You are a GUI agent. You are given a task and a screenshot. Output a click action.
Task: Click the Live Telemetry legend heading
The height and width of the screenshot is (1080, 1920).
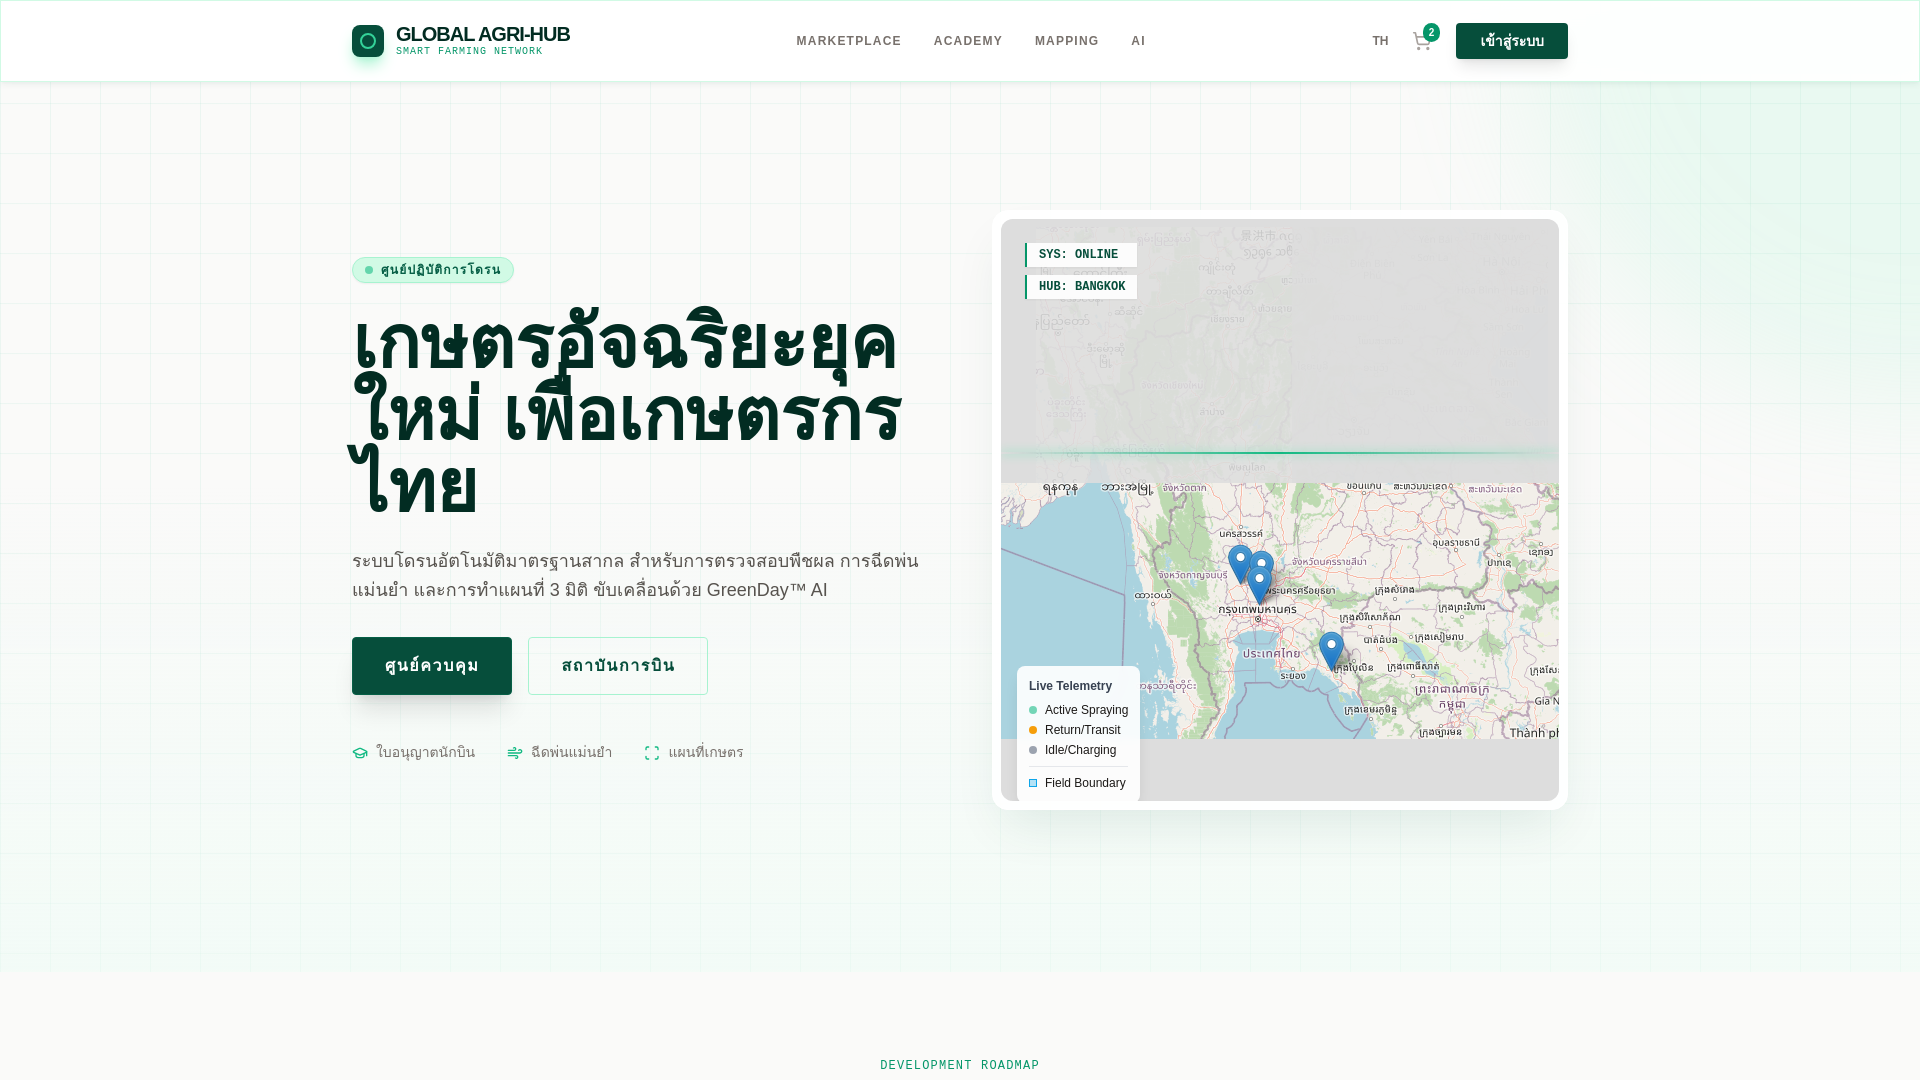[x=1070, y=686]
